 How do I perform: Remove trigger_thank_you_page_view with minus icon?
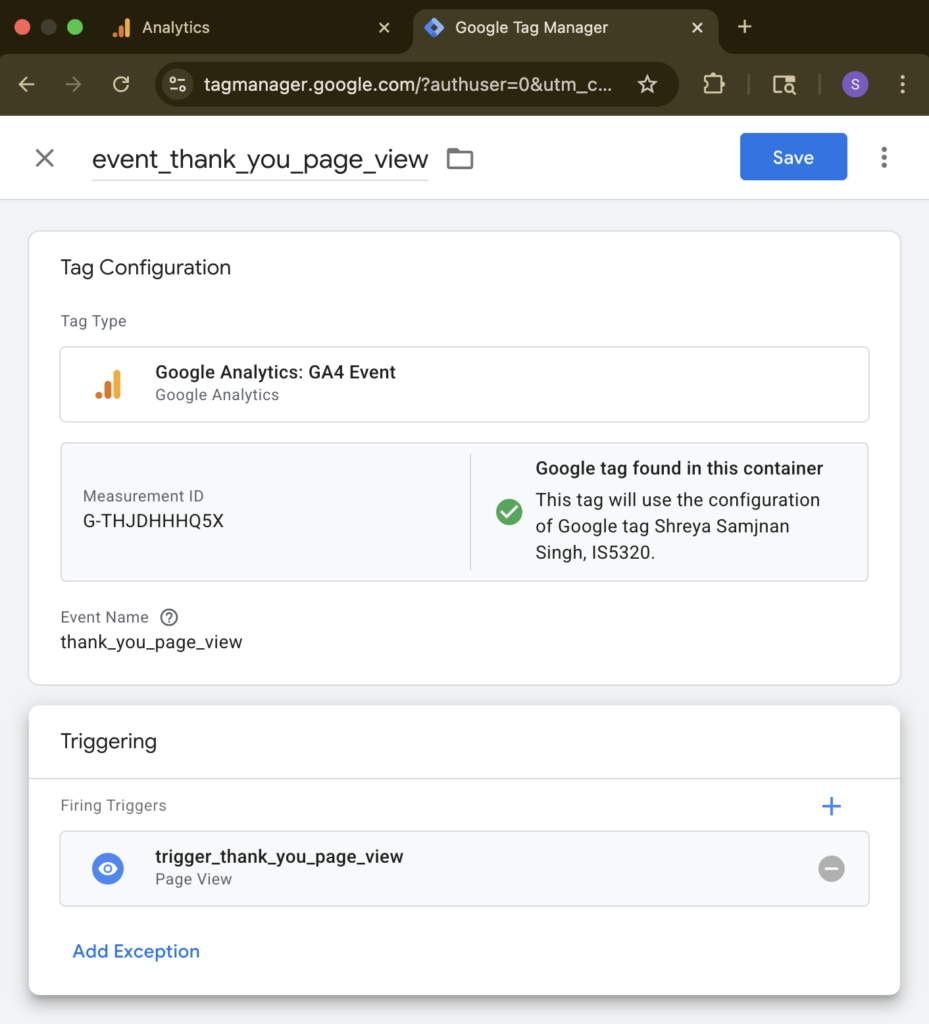tap(831, 869)
